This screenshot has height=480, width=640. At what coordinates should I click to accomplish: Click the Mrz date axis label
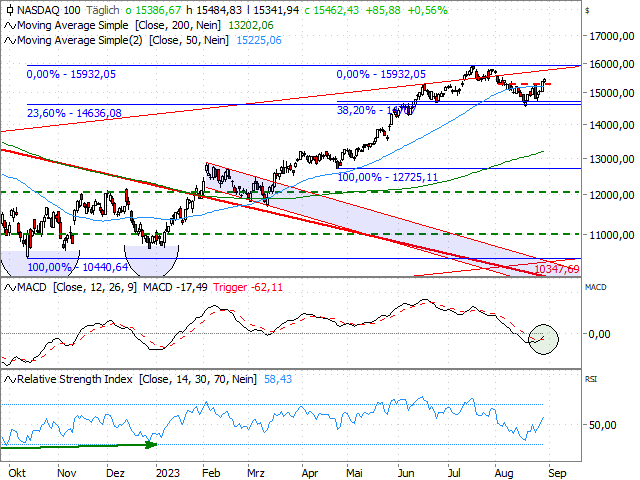[256, 473]
